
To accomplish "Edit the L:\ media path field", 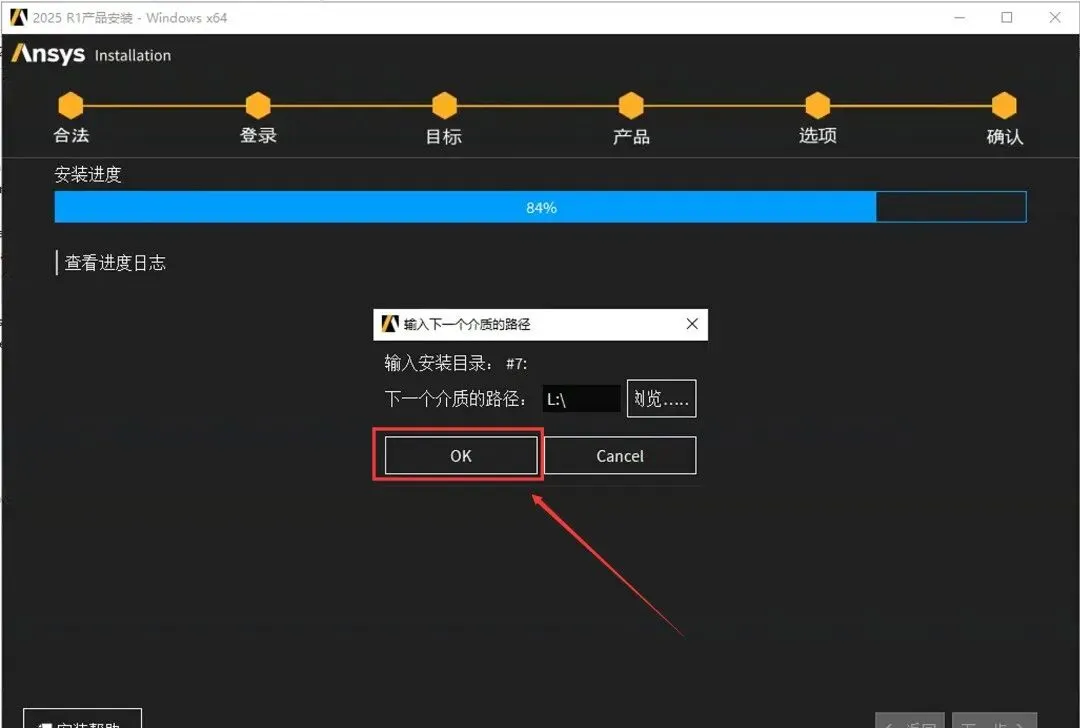I will click(581, 399).
